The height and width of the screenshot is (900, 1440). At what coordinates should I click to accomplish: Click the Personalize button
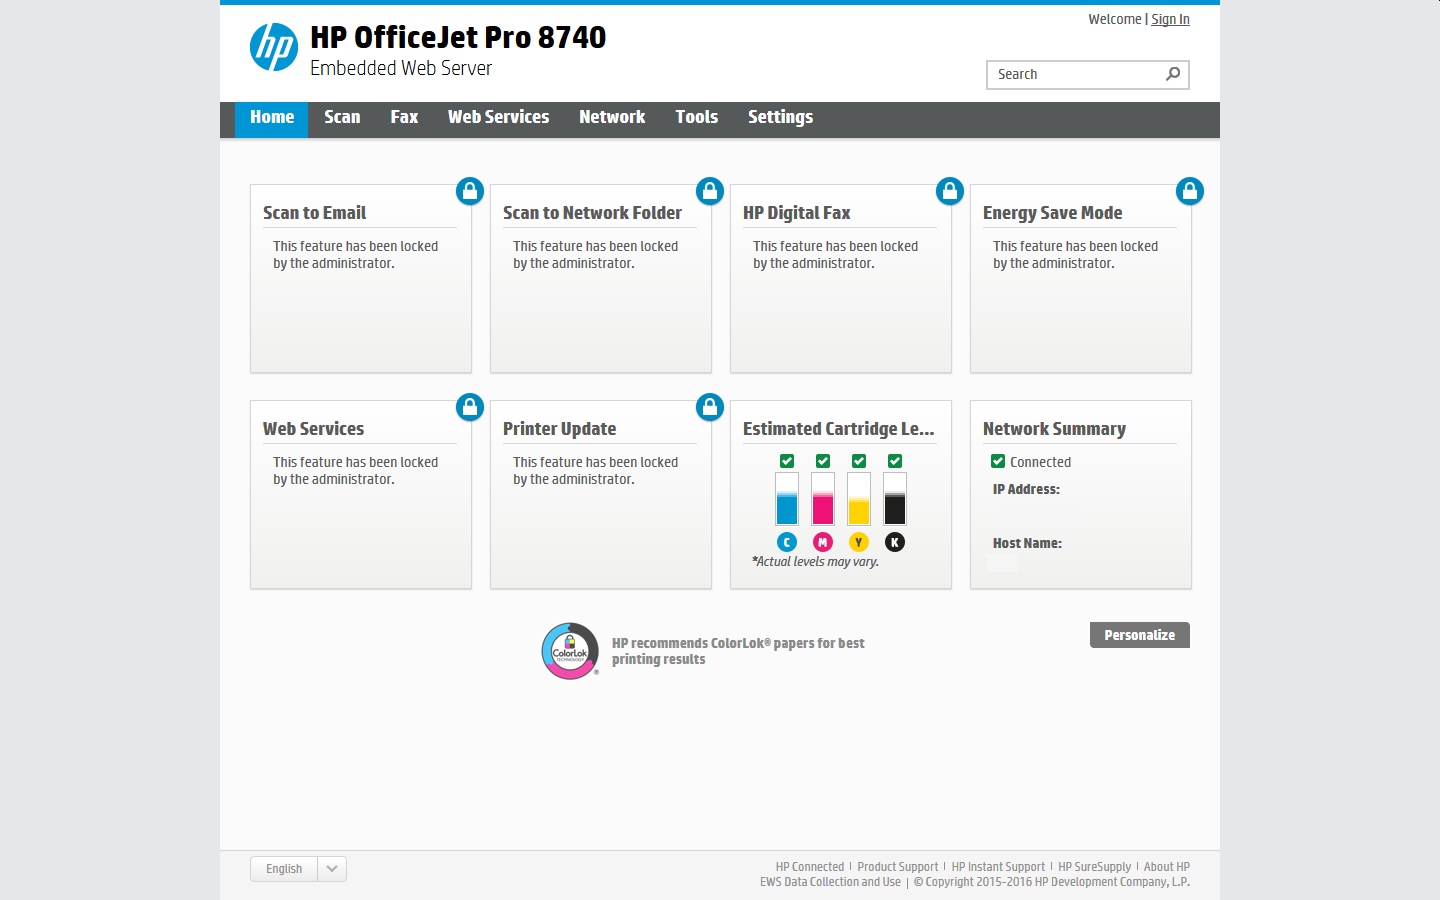pos(1139,634)
